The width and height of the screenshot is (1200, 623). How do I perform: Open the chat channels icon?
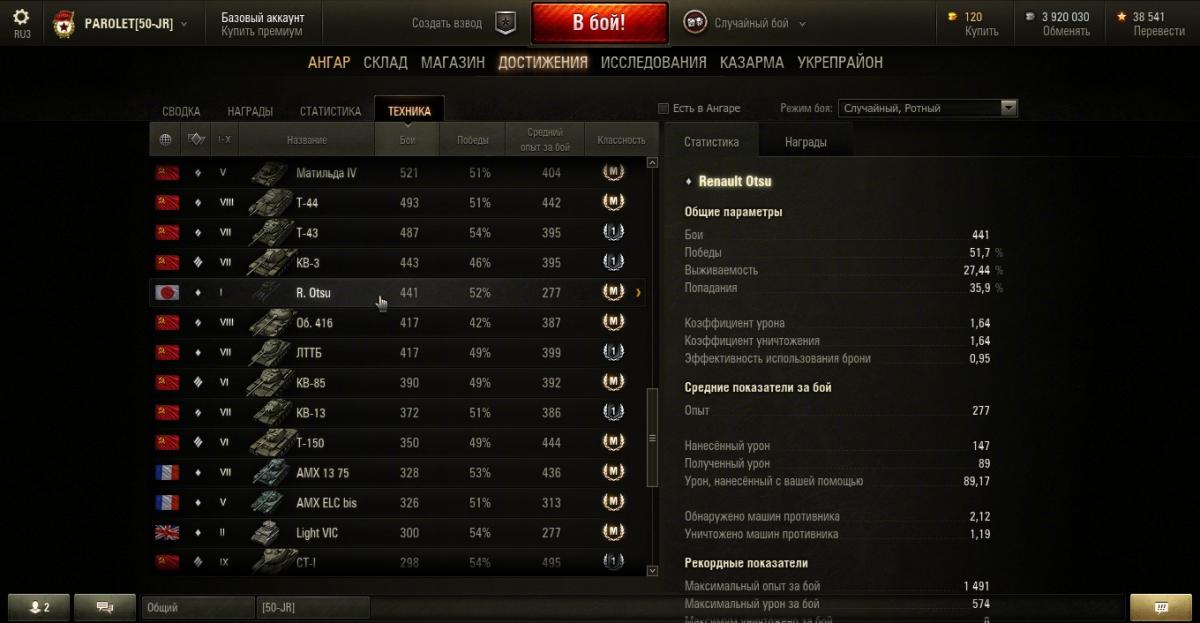pos(107,607)
